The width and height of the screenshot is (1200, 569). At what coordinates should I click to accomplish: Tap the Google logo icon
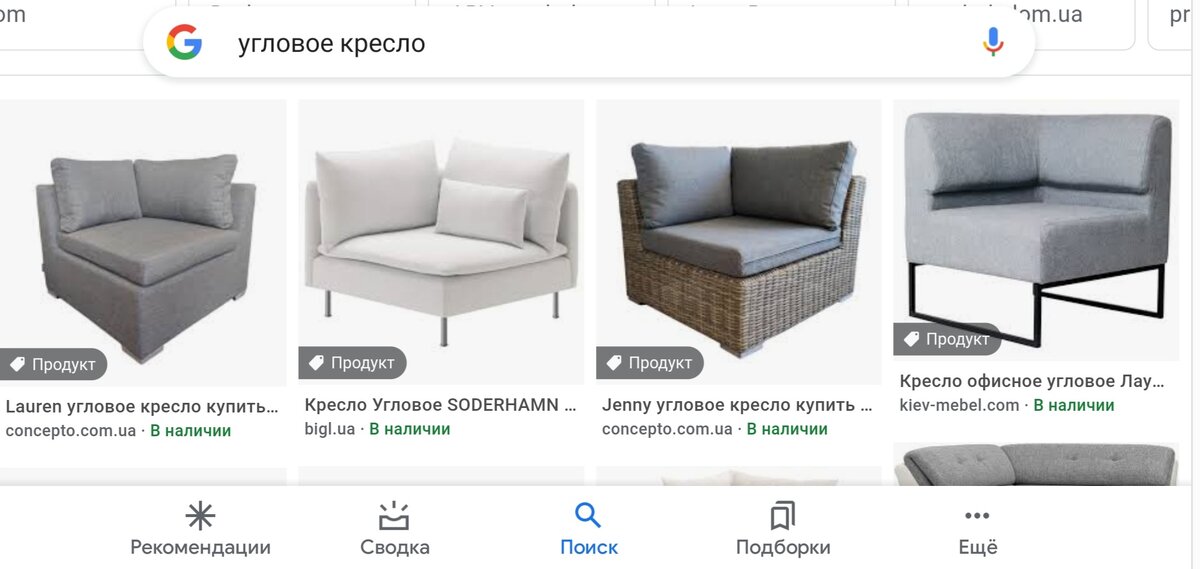184,43
